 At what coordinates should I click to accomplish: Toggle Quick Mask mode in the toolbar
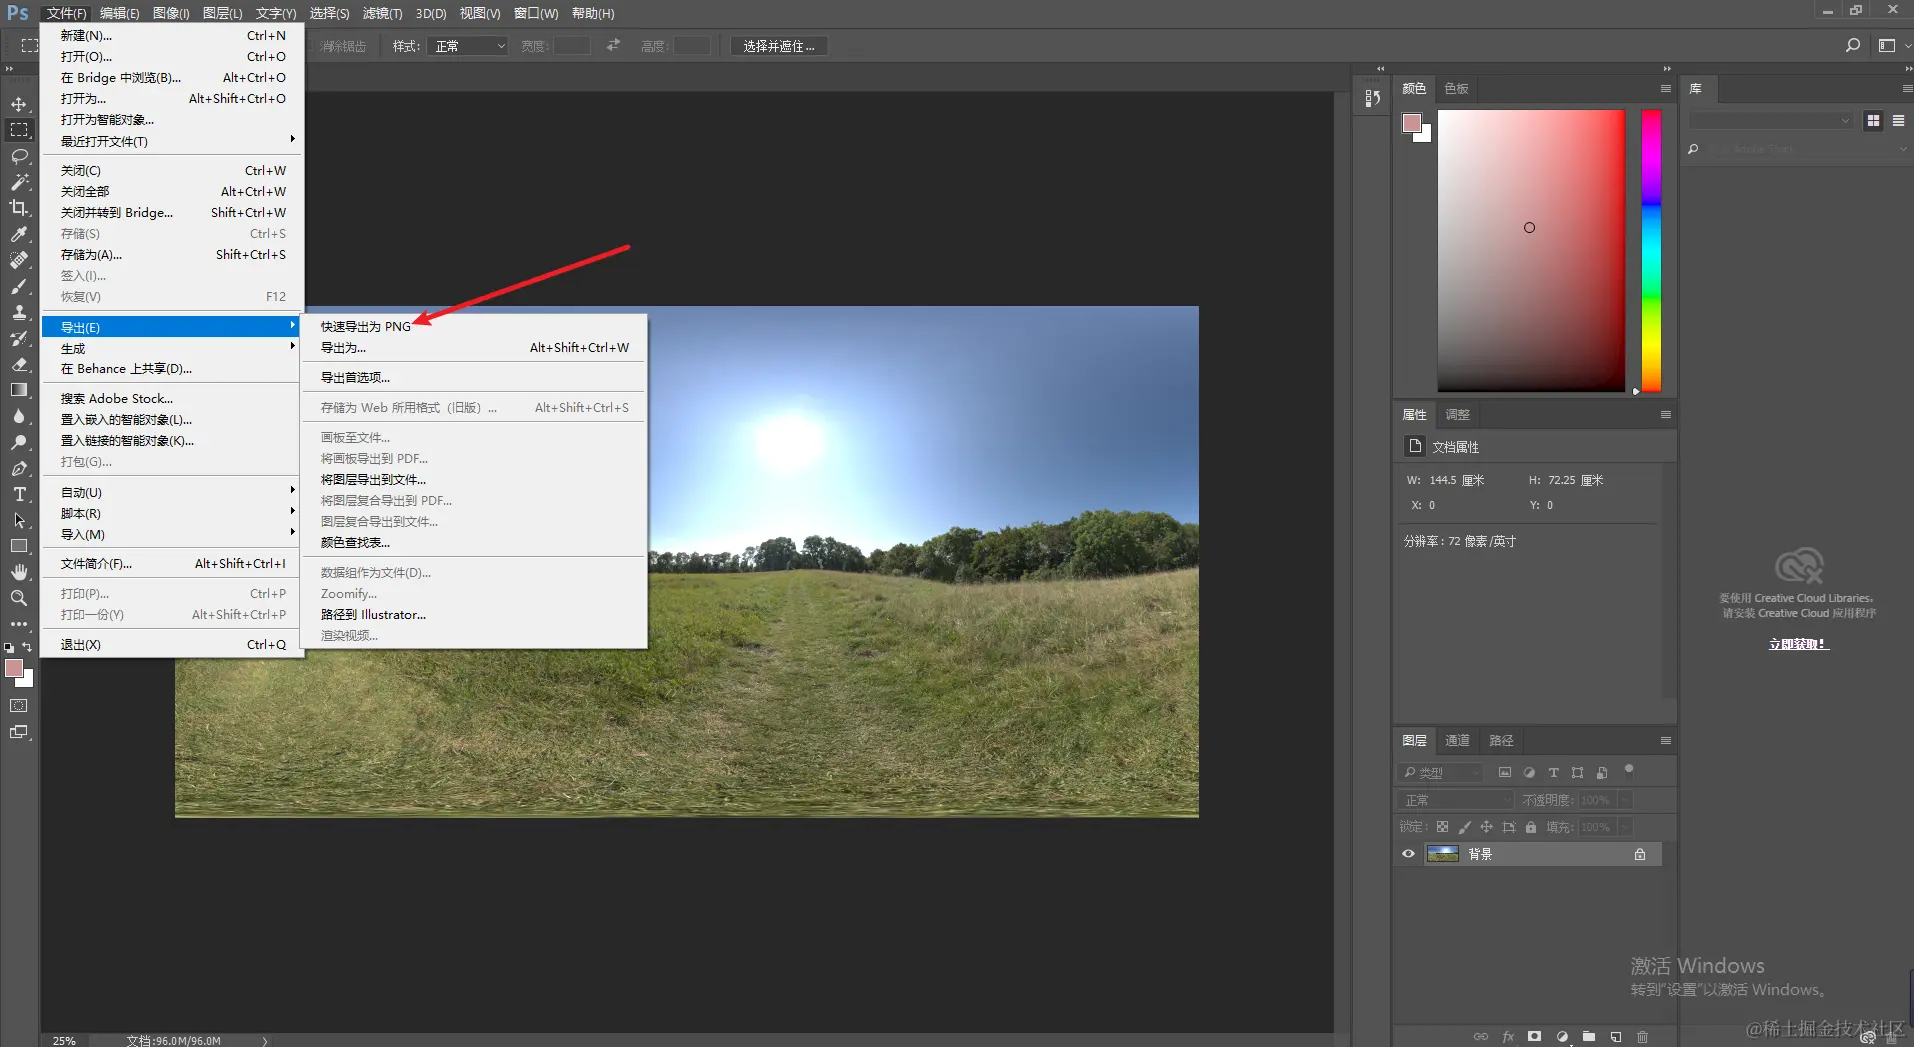tap(19, 706)
